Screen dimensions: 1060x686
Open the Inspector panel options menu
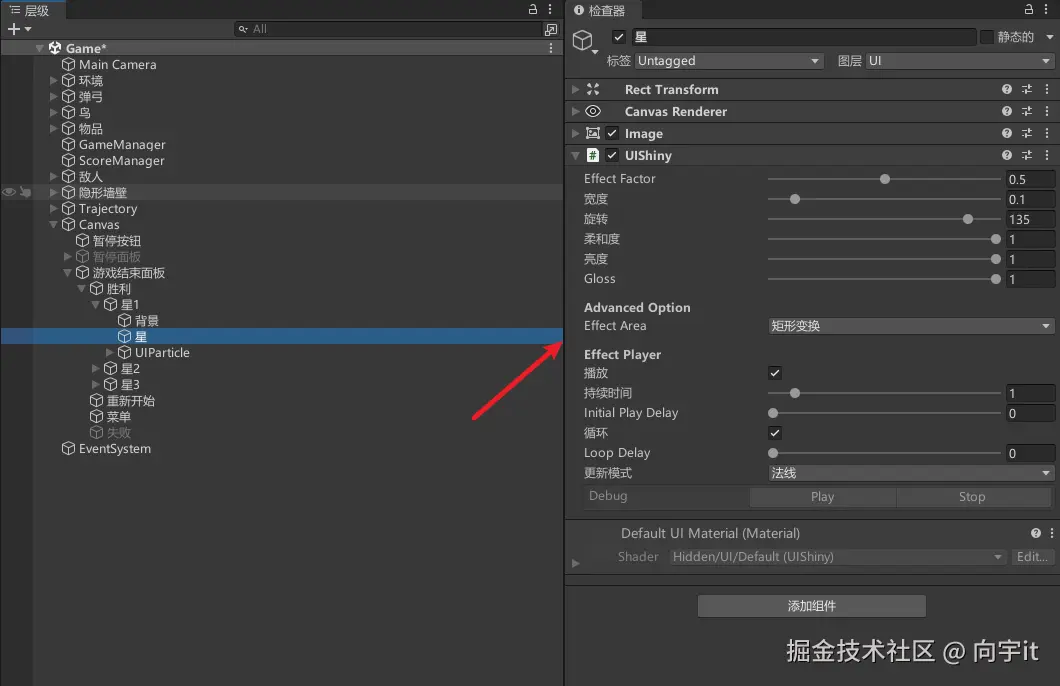[x=1046, y=9]
